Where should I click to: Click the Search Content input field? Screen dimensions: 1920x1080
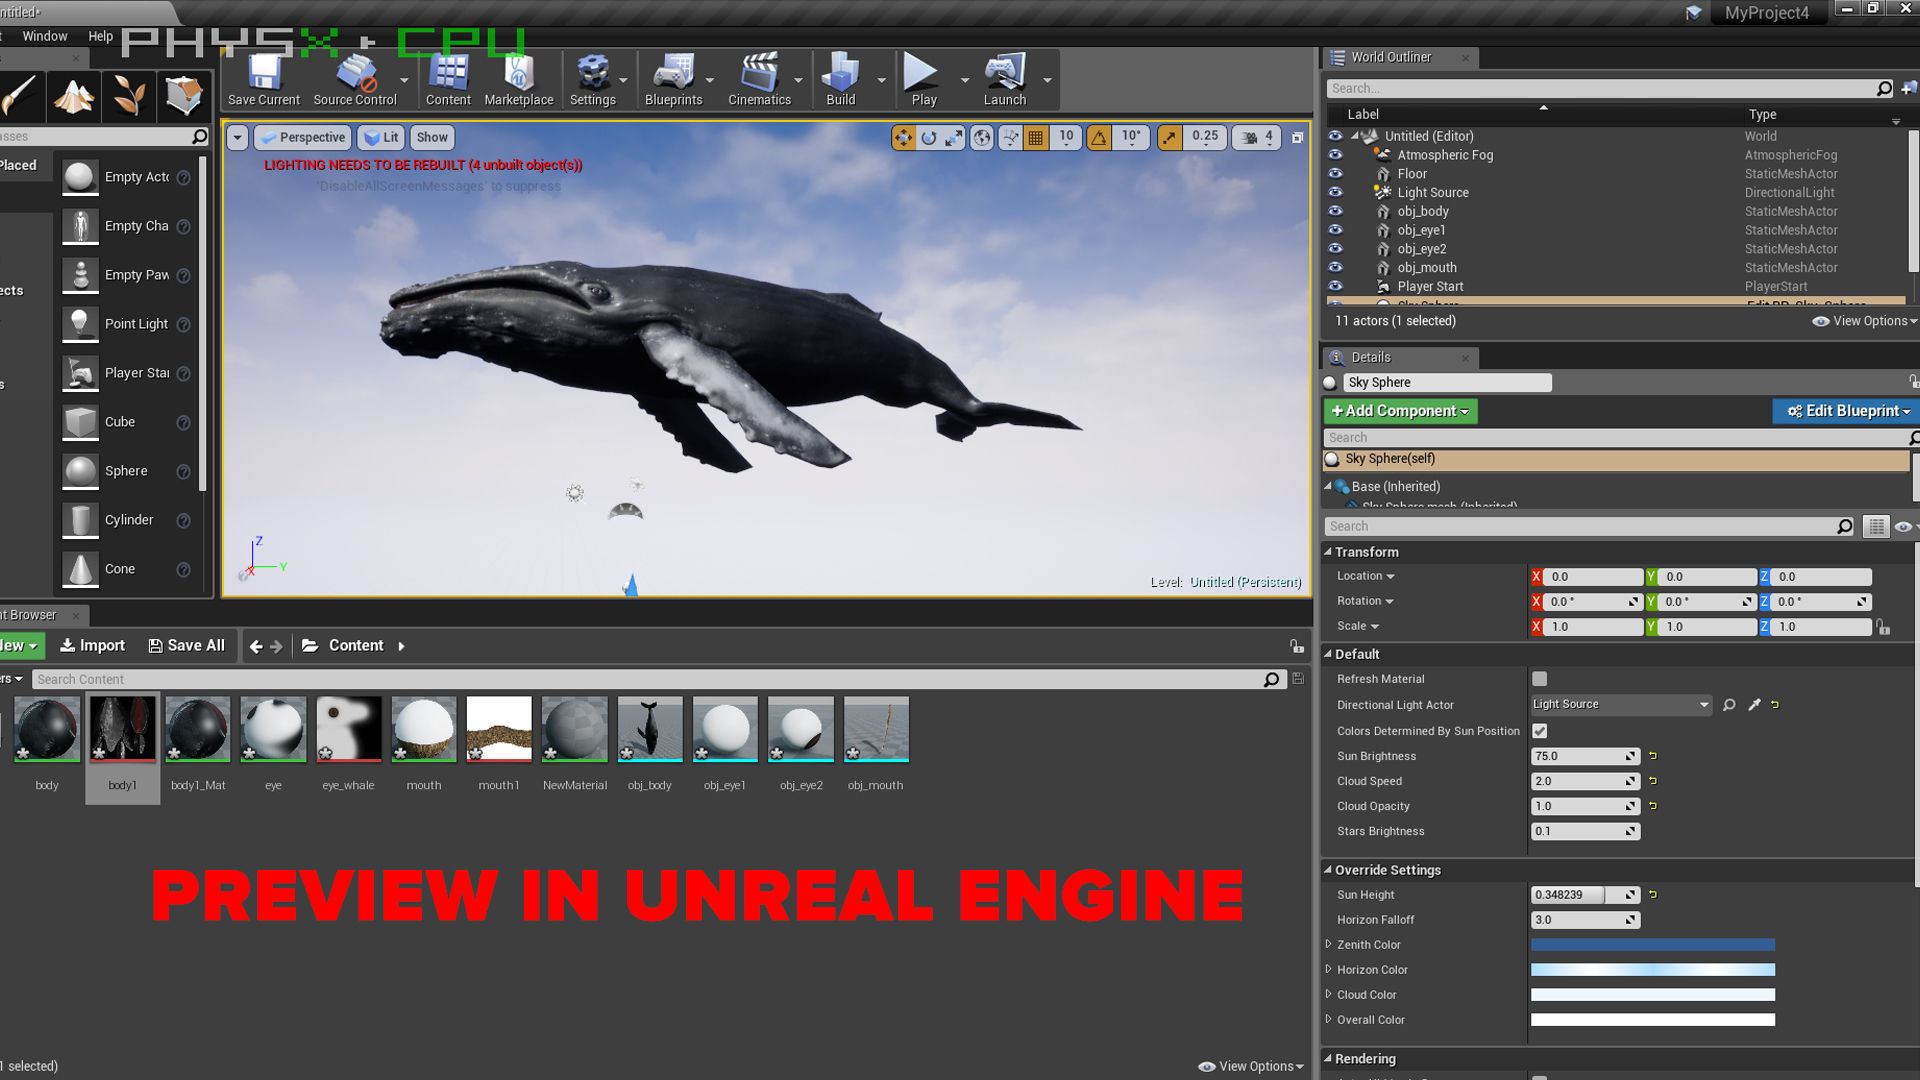pos(657,679)
